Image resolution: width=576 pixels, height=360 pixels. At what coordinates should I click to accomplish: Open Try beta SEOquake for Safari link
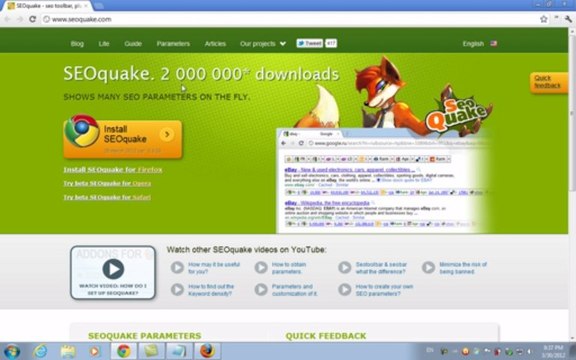107,197
